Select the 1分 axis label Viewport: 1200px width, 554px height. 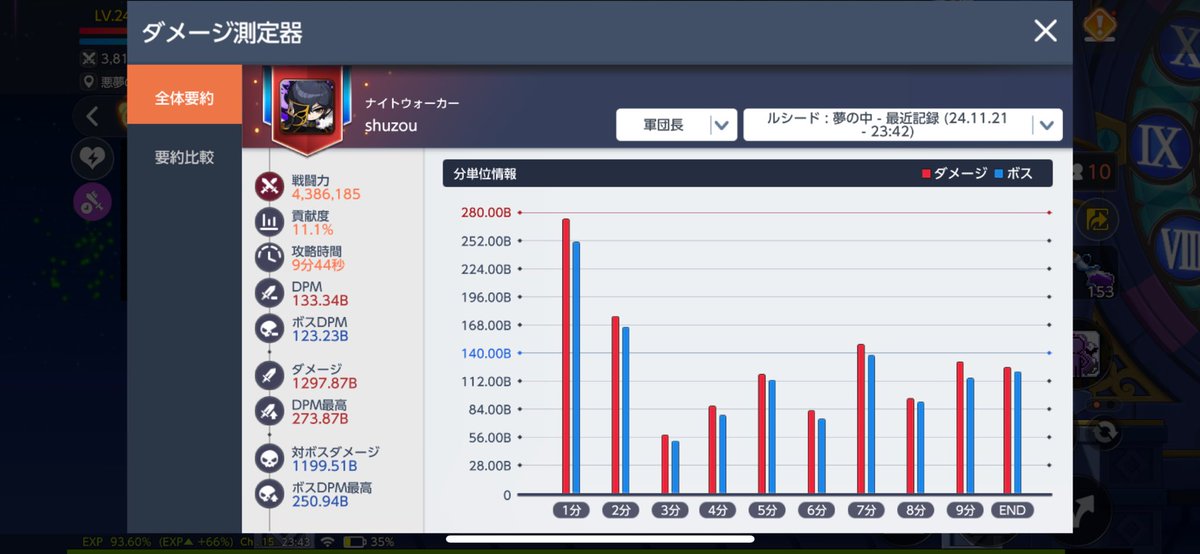click(x=571, y=510)
